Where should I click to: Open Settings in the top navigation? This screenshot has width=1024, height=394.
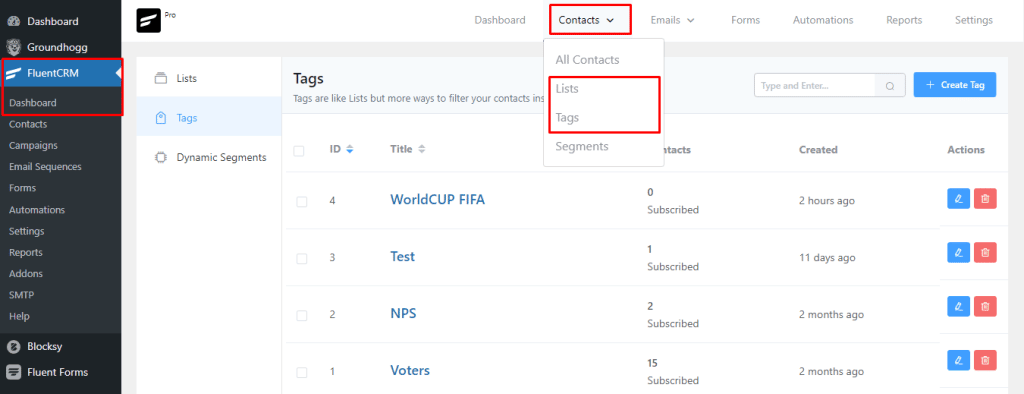pyautogui.click(x=974, y=20)
